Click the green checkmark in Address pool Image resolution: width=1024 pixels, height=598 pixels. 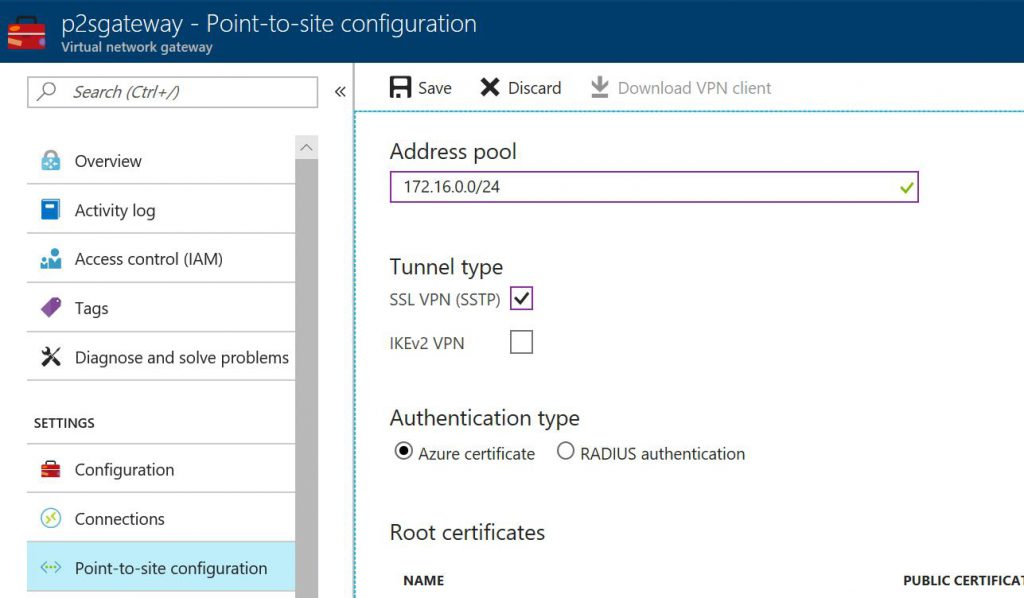click(x=906, y=188)
